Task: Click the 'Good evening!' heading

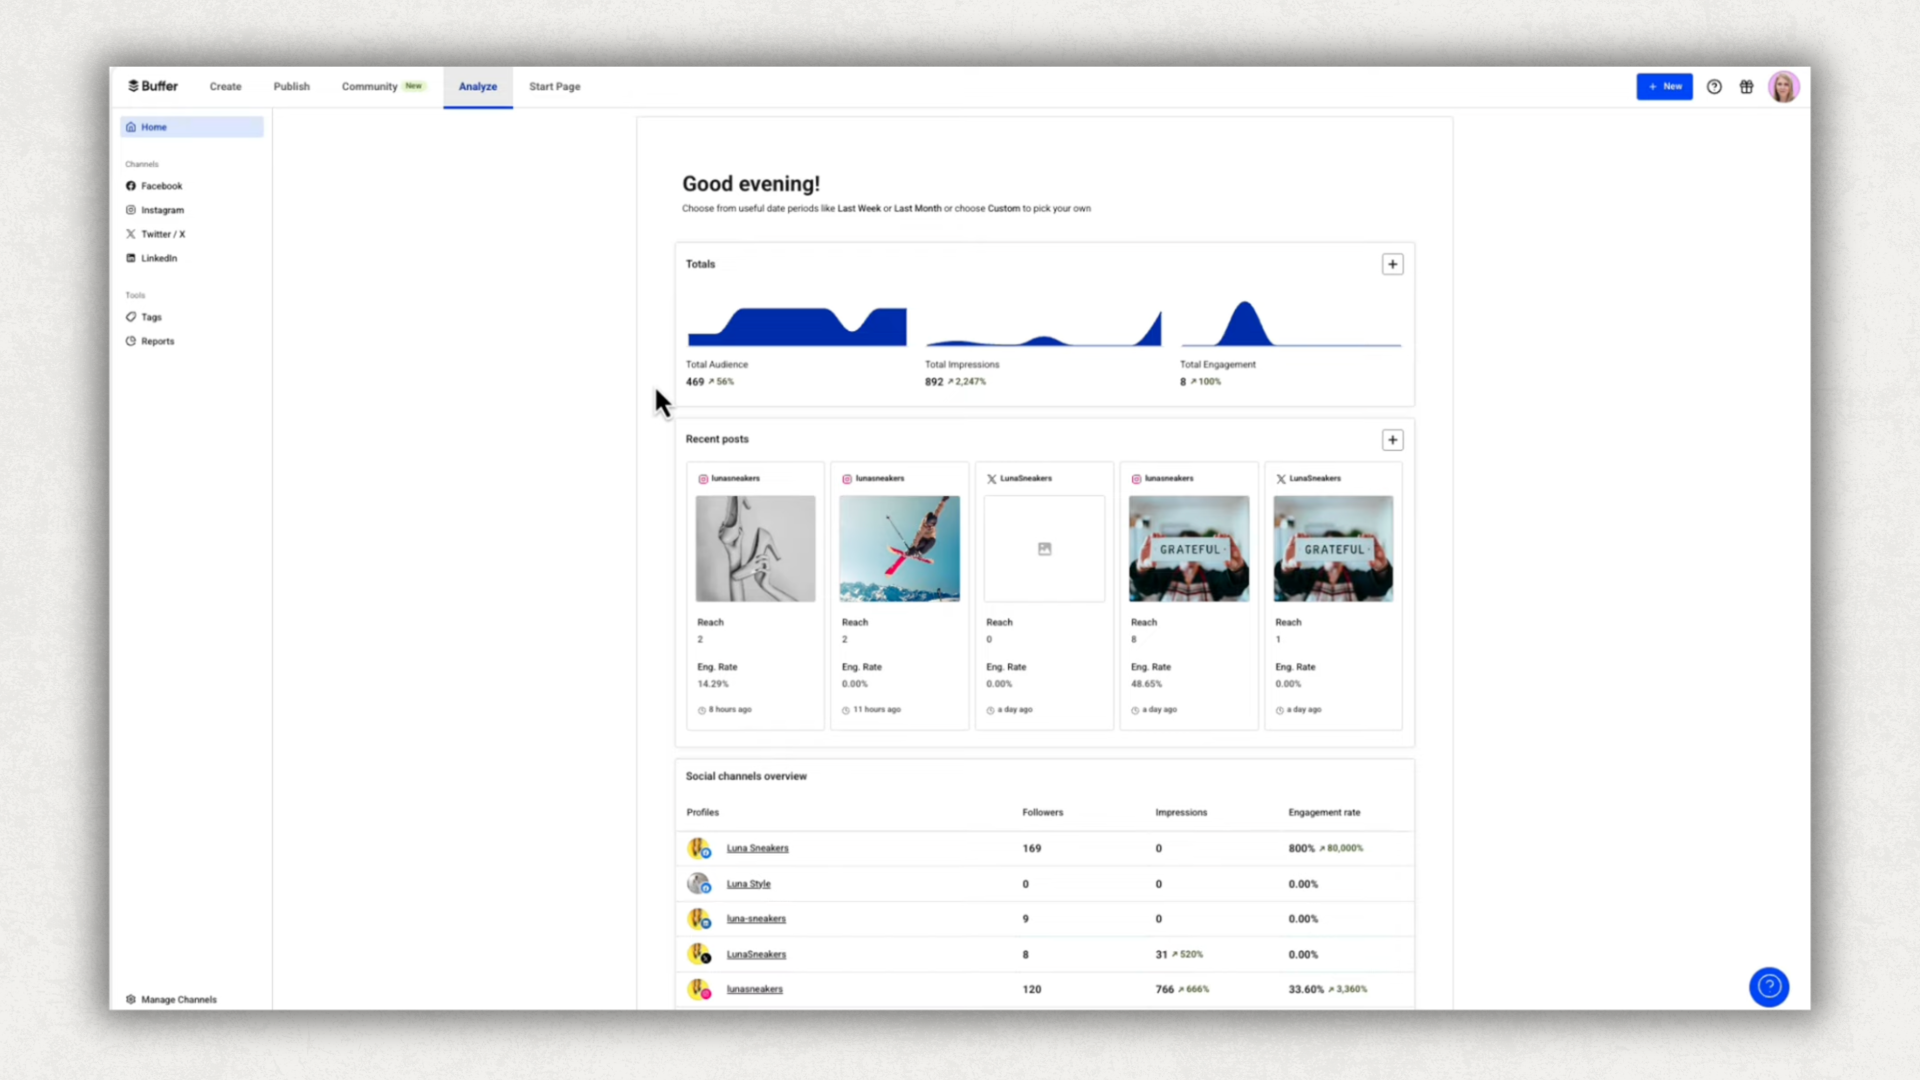Action: [x=751, y=184]
